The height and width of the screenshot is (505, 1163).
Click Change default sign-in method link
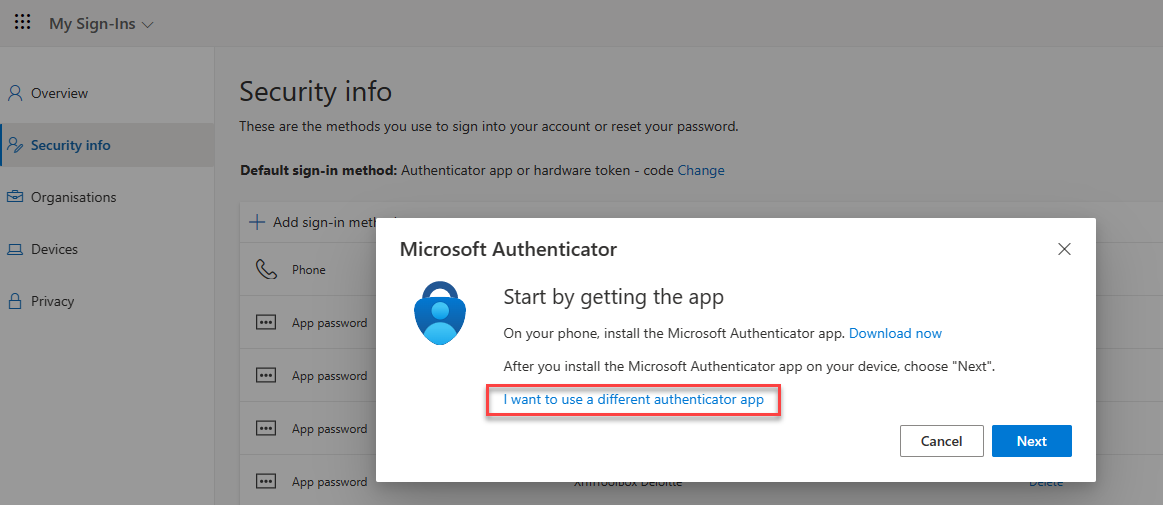[x=700, y=170]
